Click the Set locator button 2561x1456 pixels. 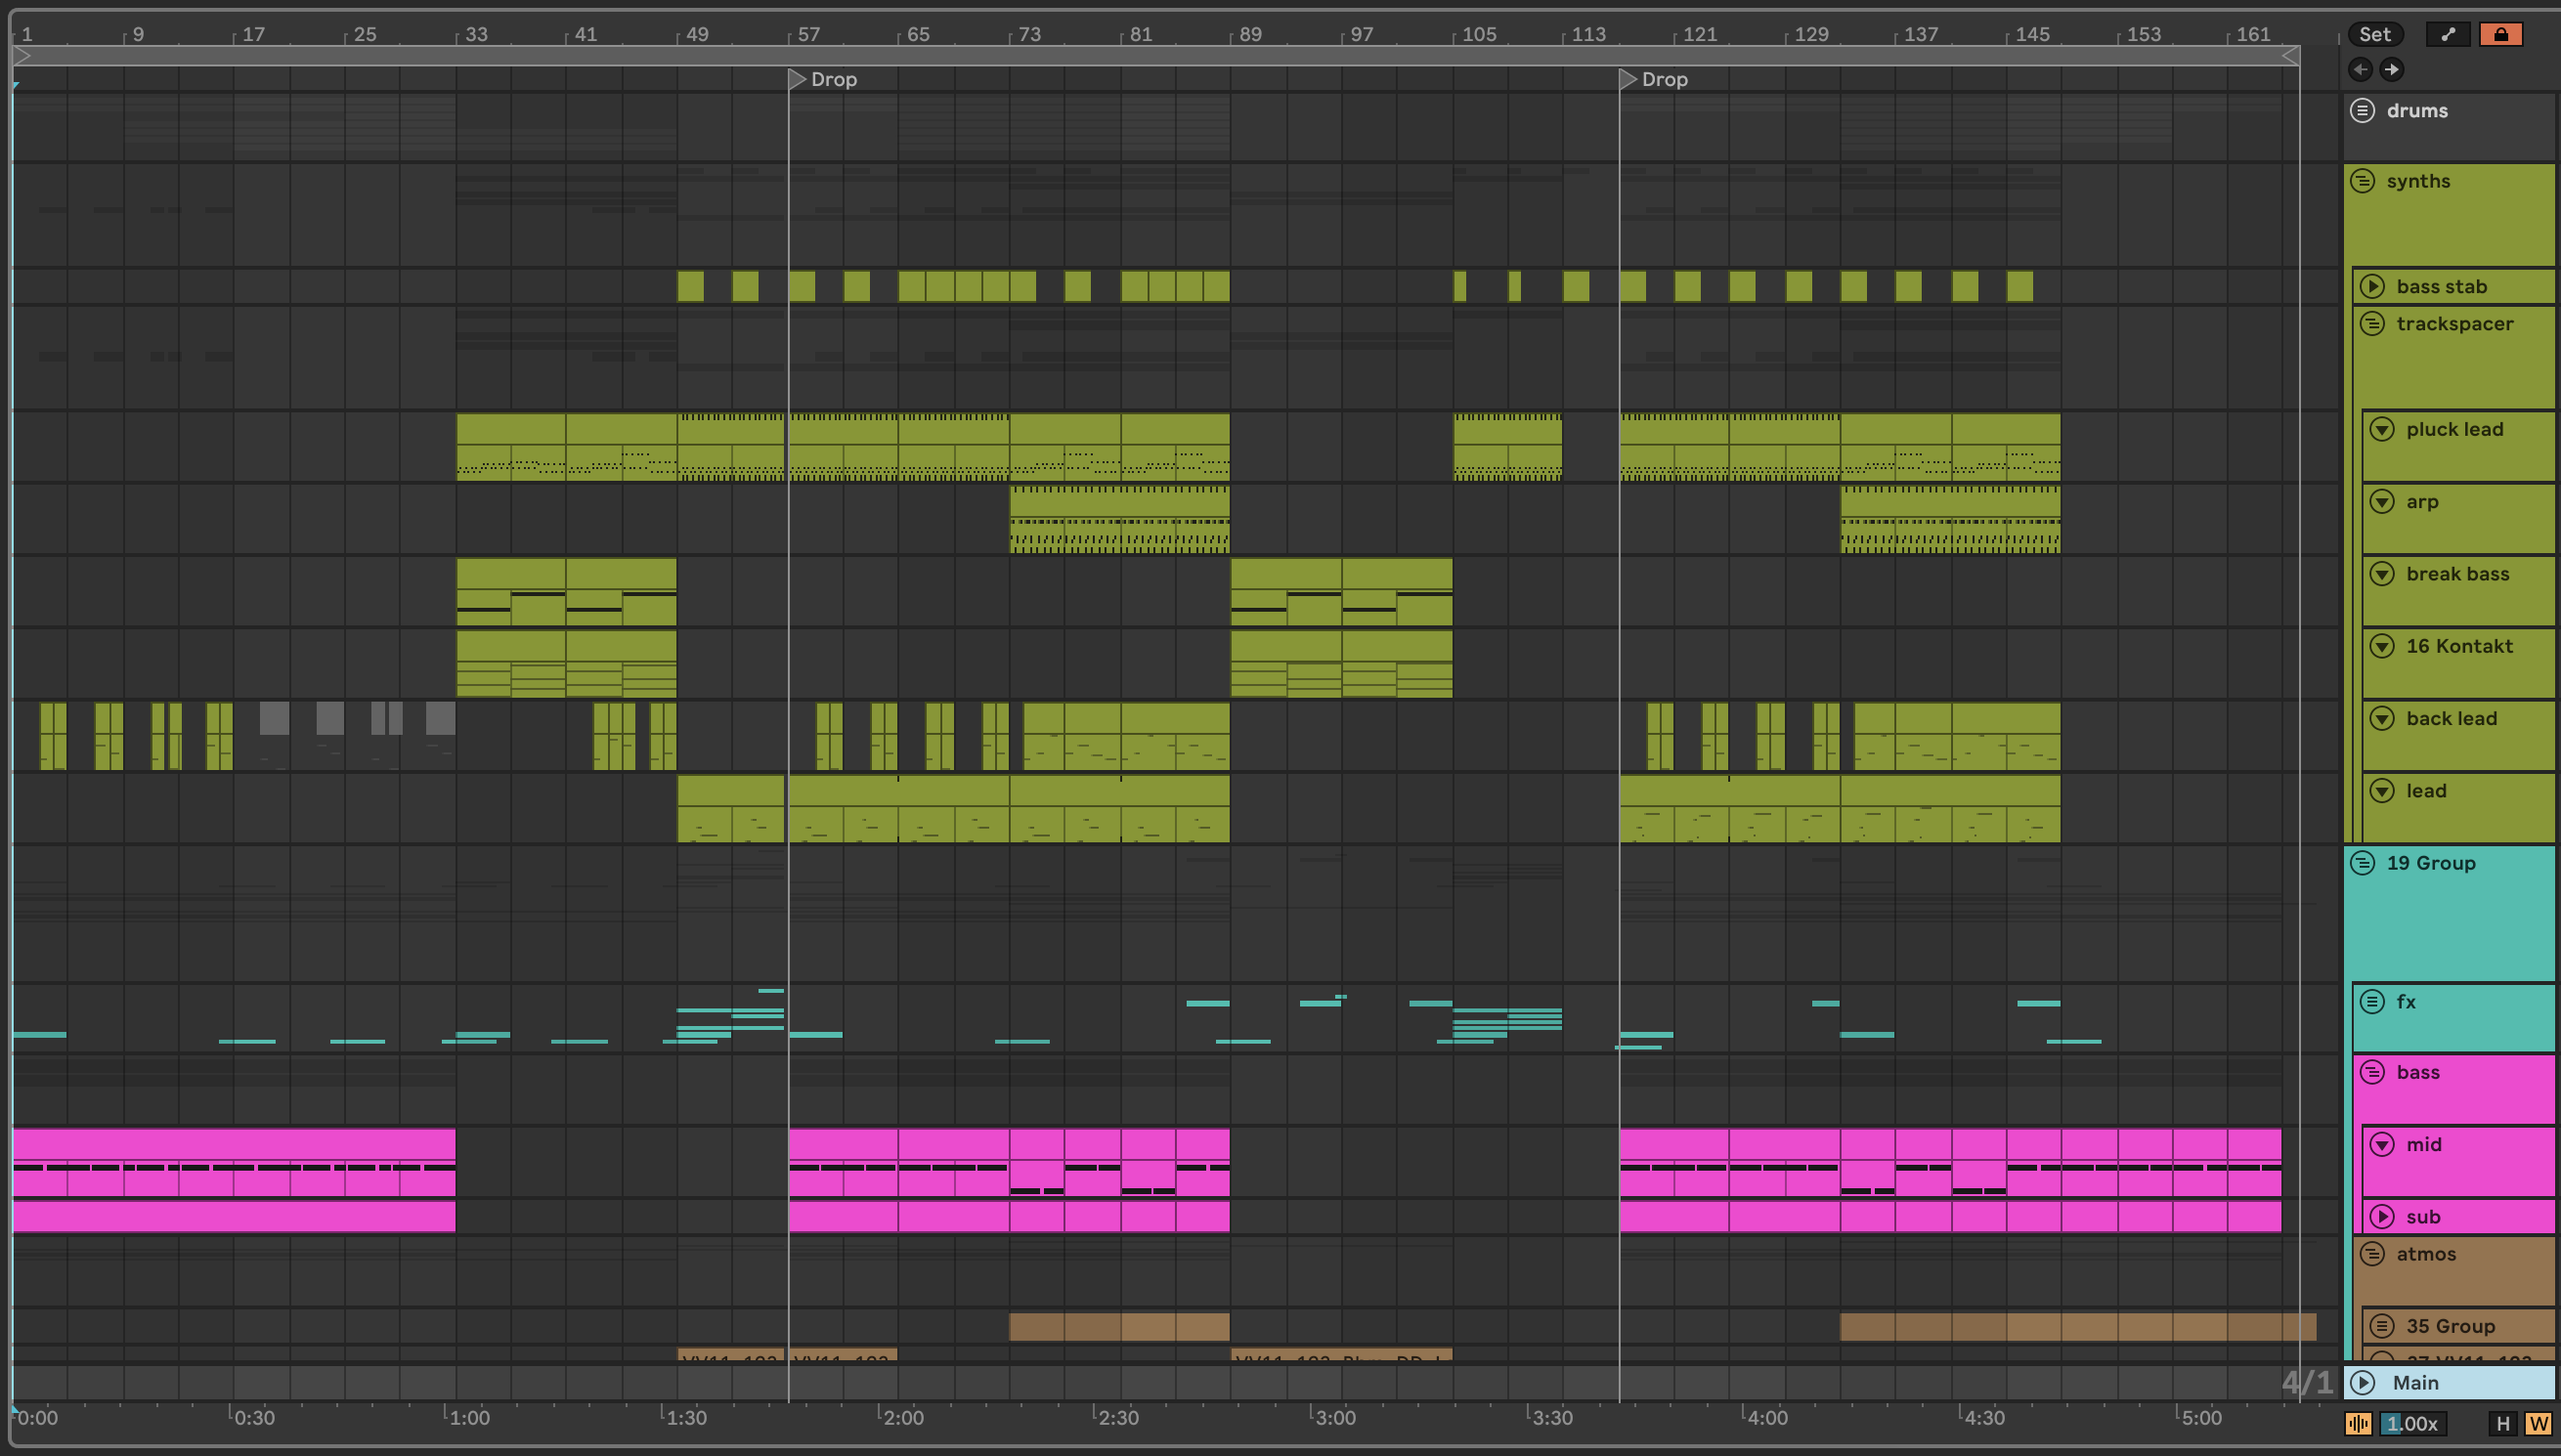[2374, 34]
